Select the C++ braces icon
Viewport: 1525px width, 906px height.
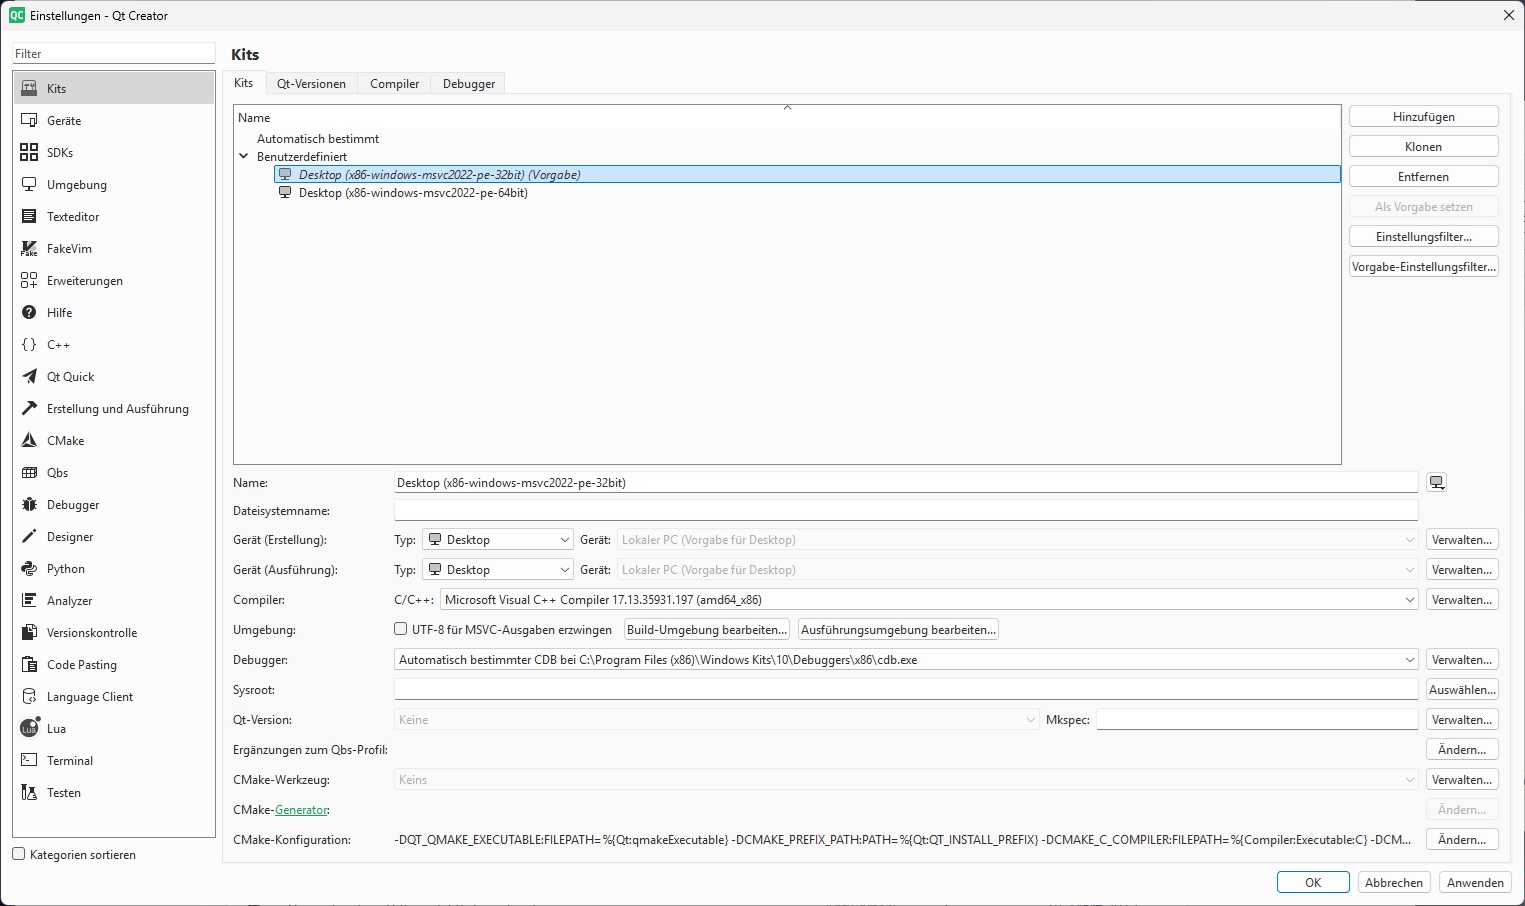point(29,344)
